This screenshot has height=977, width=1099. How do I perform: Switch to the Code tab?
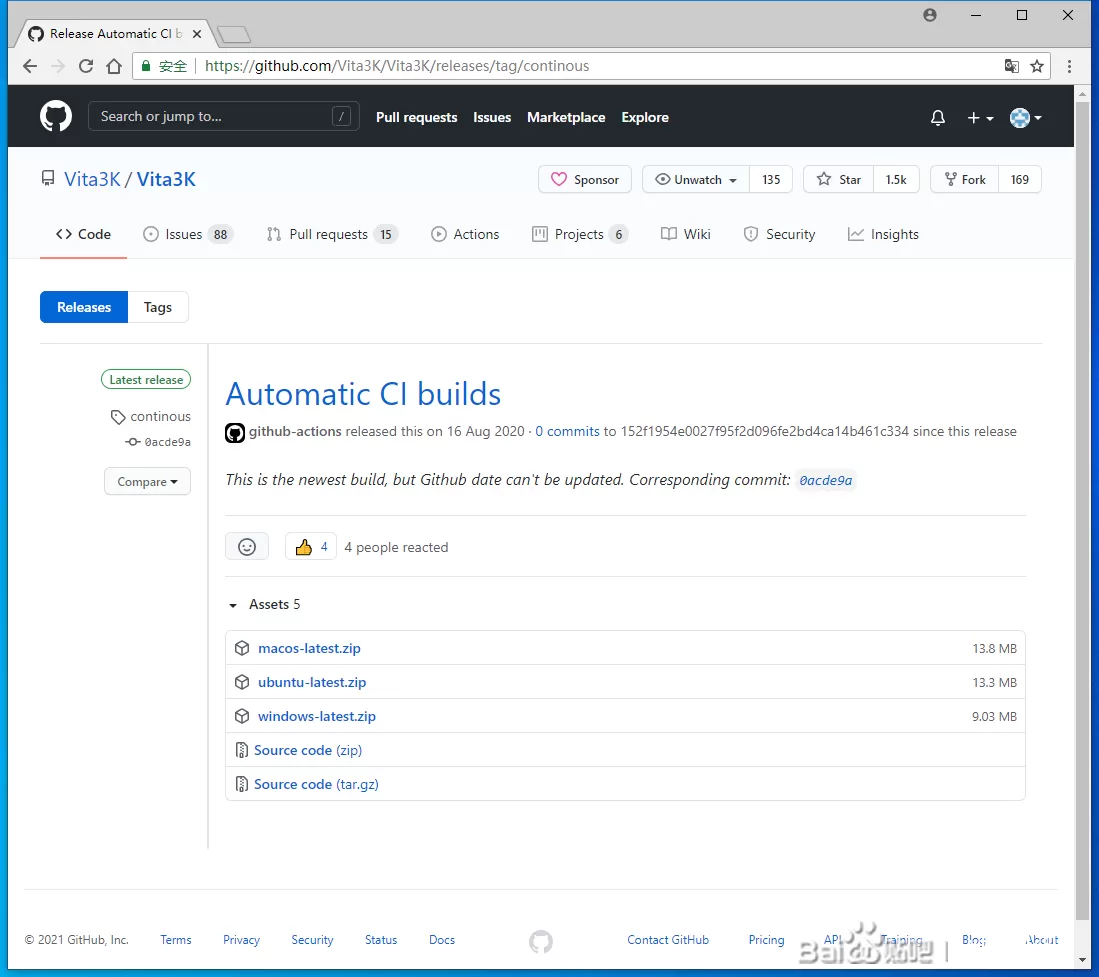[x=83, y=234]
